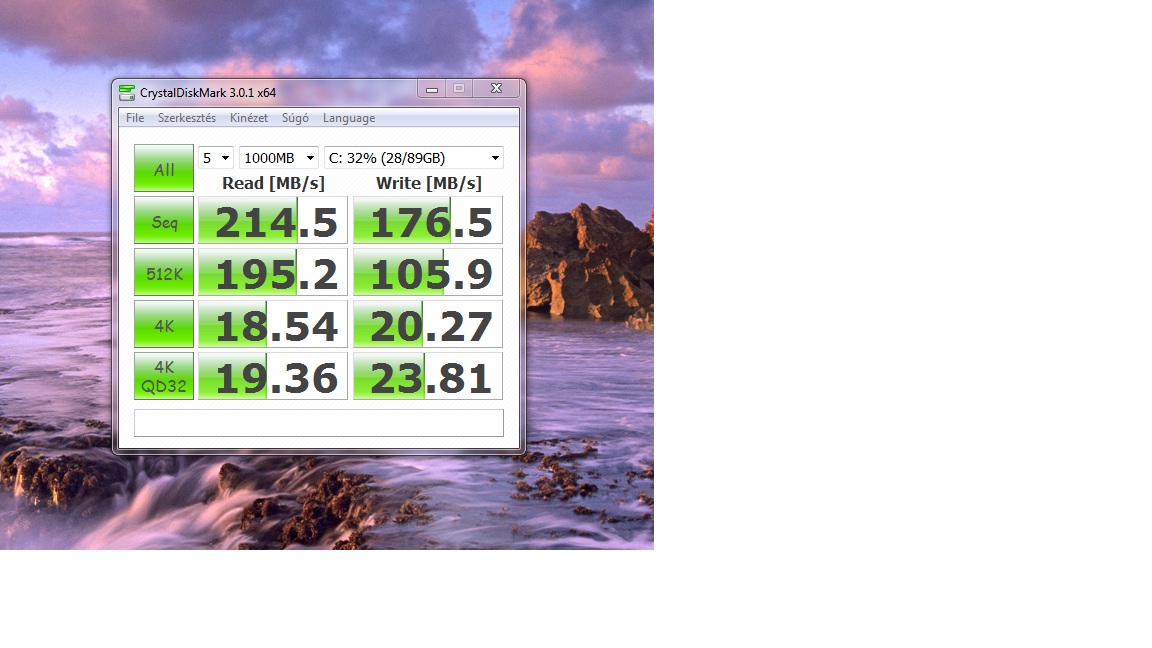Viewport: 1152px width, 648px height.
Task: Click the CrystalDiskMark title bar icon
Action: click(x=126, y=93)
